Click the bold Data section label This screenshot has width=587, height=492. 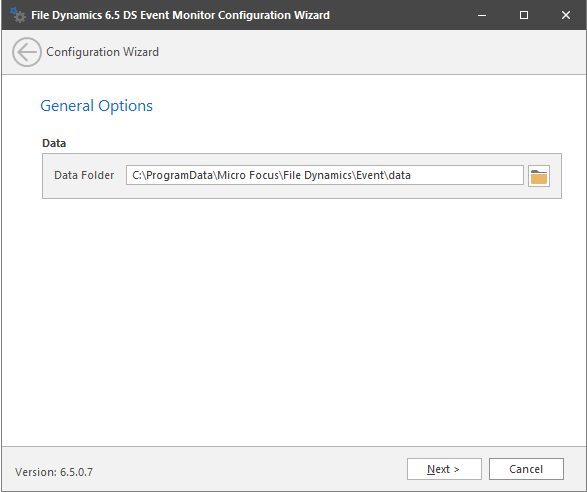[x=54, y=143]
